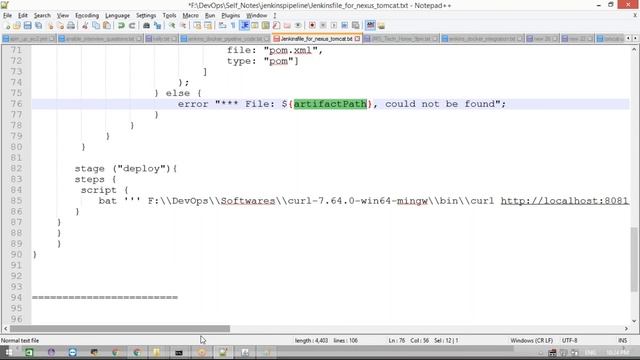Screen dimensions: 640x360
Task: Click the vertical scrollbar up arrow
Action: pyautogui.click(x=634, y=49)
